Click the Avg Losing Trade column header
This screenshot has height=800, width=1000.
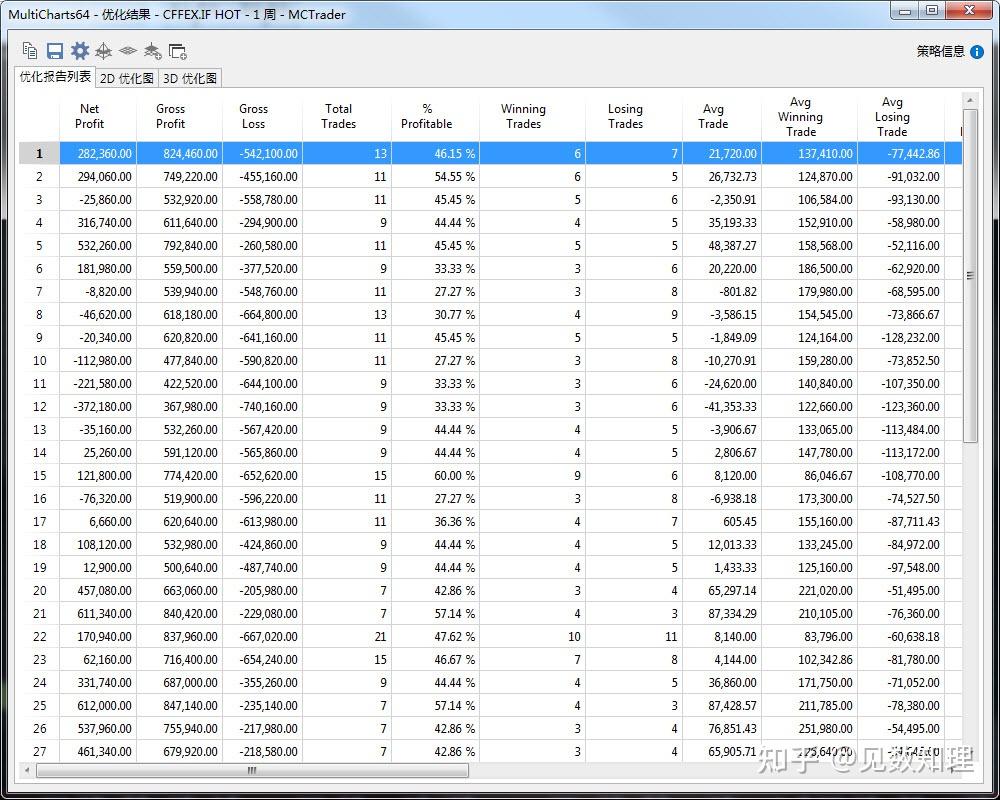(892, 117)
